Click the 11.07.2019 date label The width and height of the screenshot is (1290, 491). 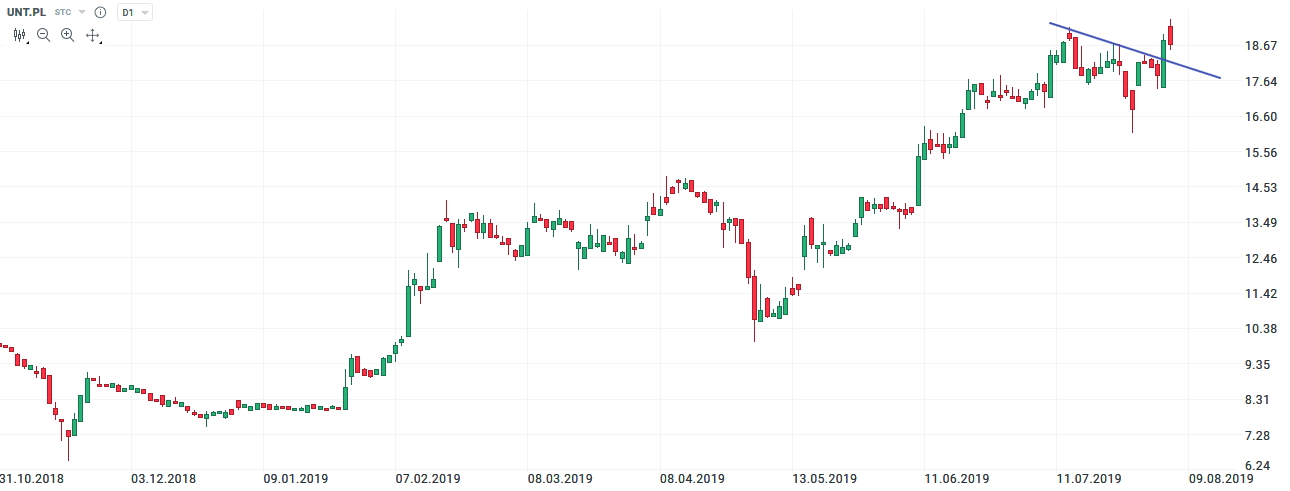tap(1088, 479)
